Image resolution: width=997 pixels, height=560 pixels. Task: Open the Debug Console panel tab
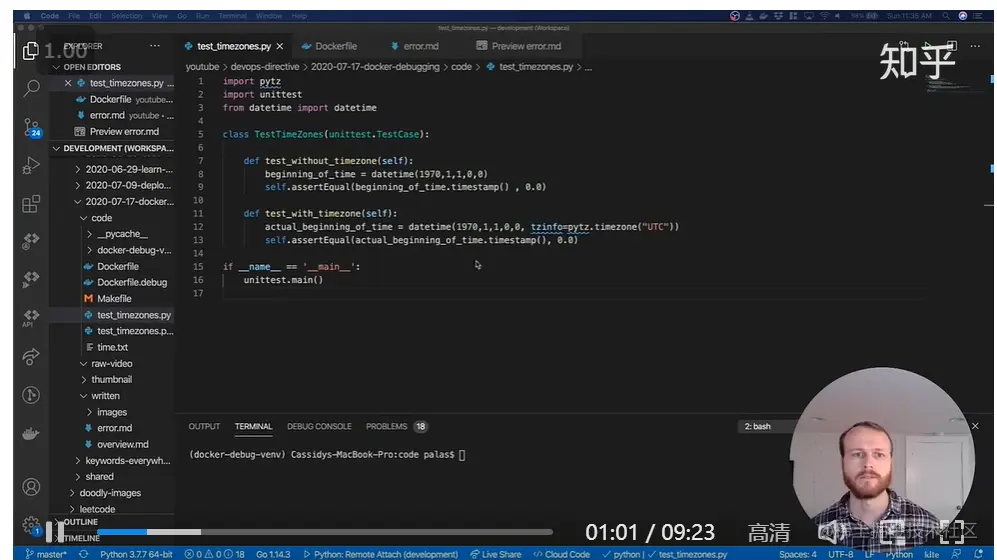[319, 427]
